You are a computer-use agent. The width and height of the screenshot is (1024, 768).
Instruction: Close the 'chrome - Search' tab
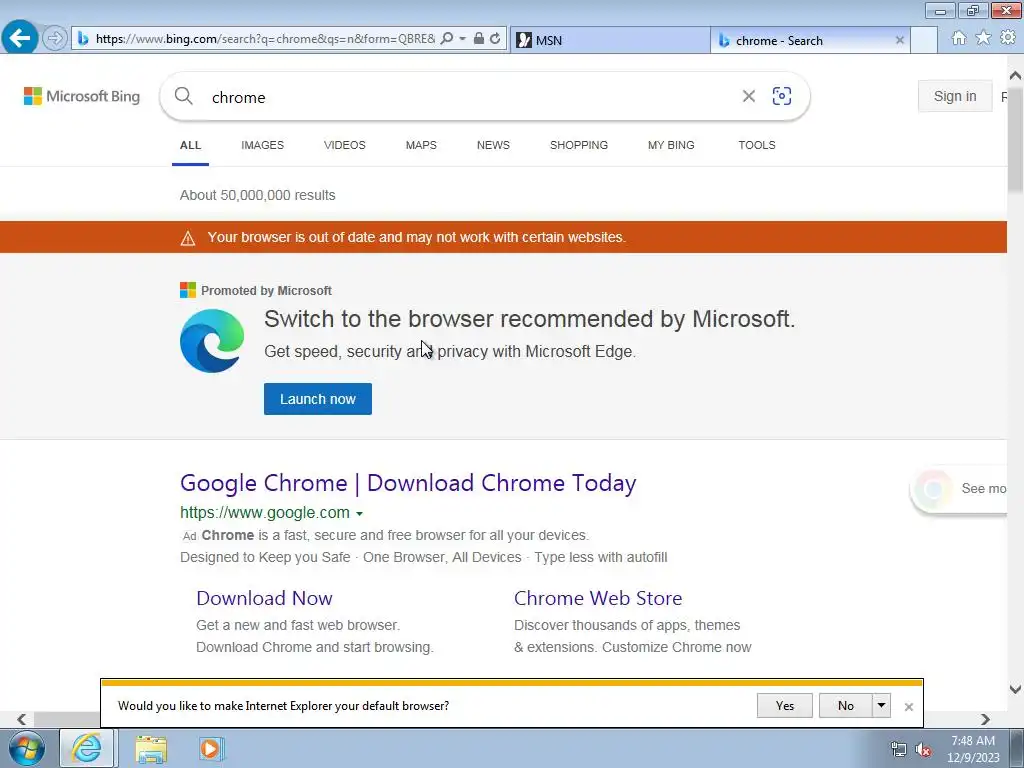coord(899,40)
